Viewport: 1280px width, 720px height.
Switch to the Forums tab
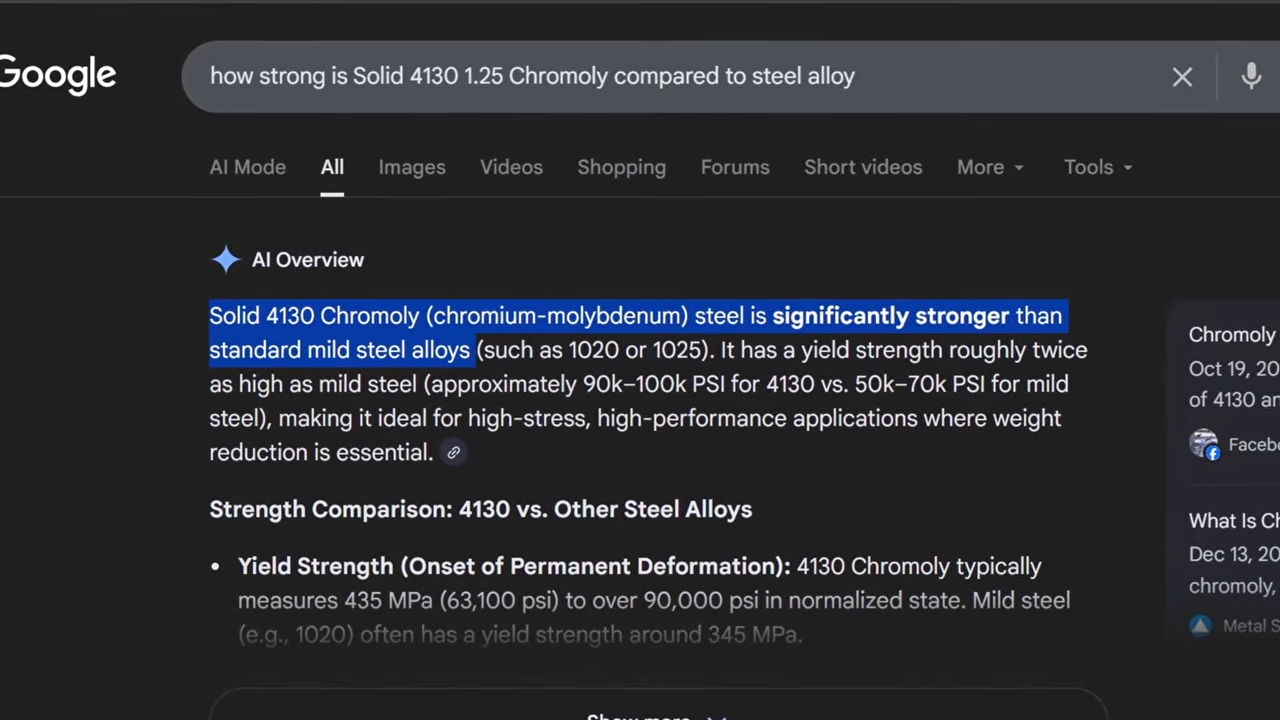tap(735, 167)
